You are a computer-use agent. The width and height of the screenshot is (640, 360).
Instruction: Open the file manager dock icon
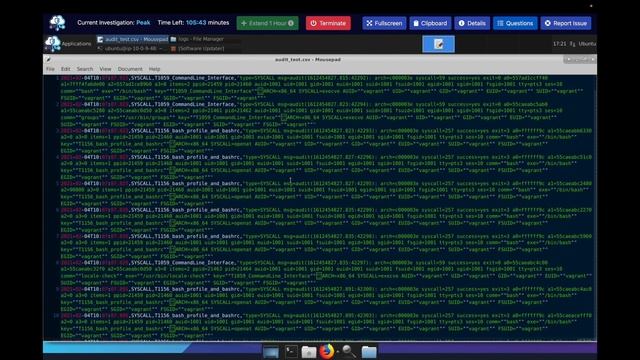(309, 352)
